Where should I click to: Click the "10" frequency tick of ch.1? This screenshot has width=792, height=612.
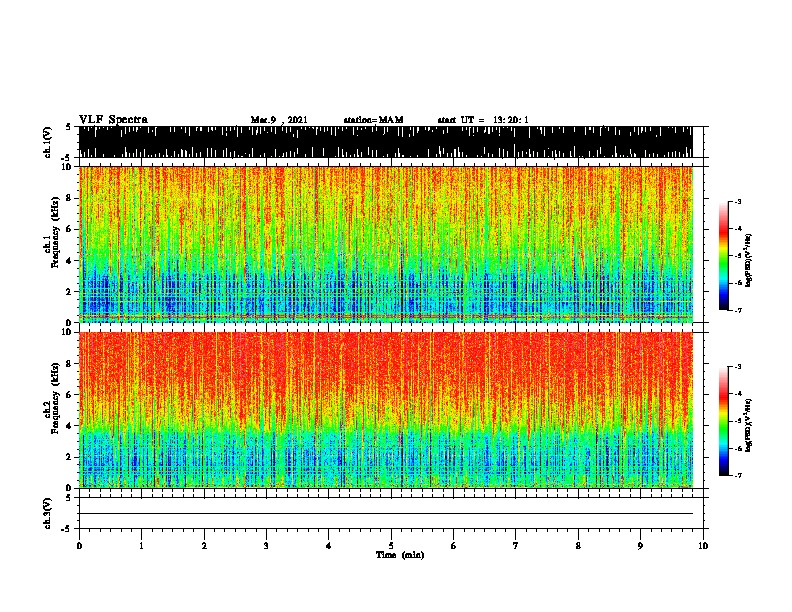point(68,167)
